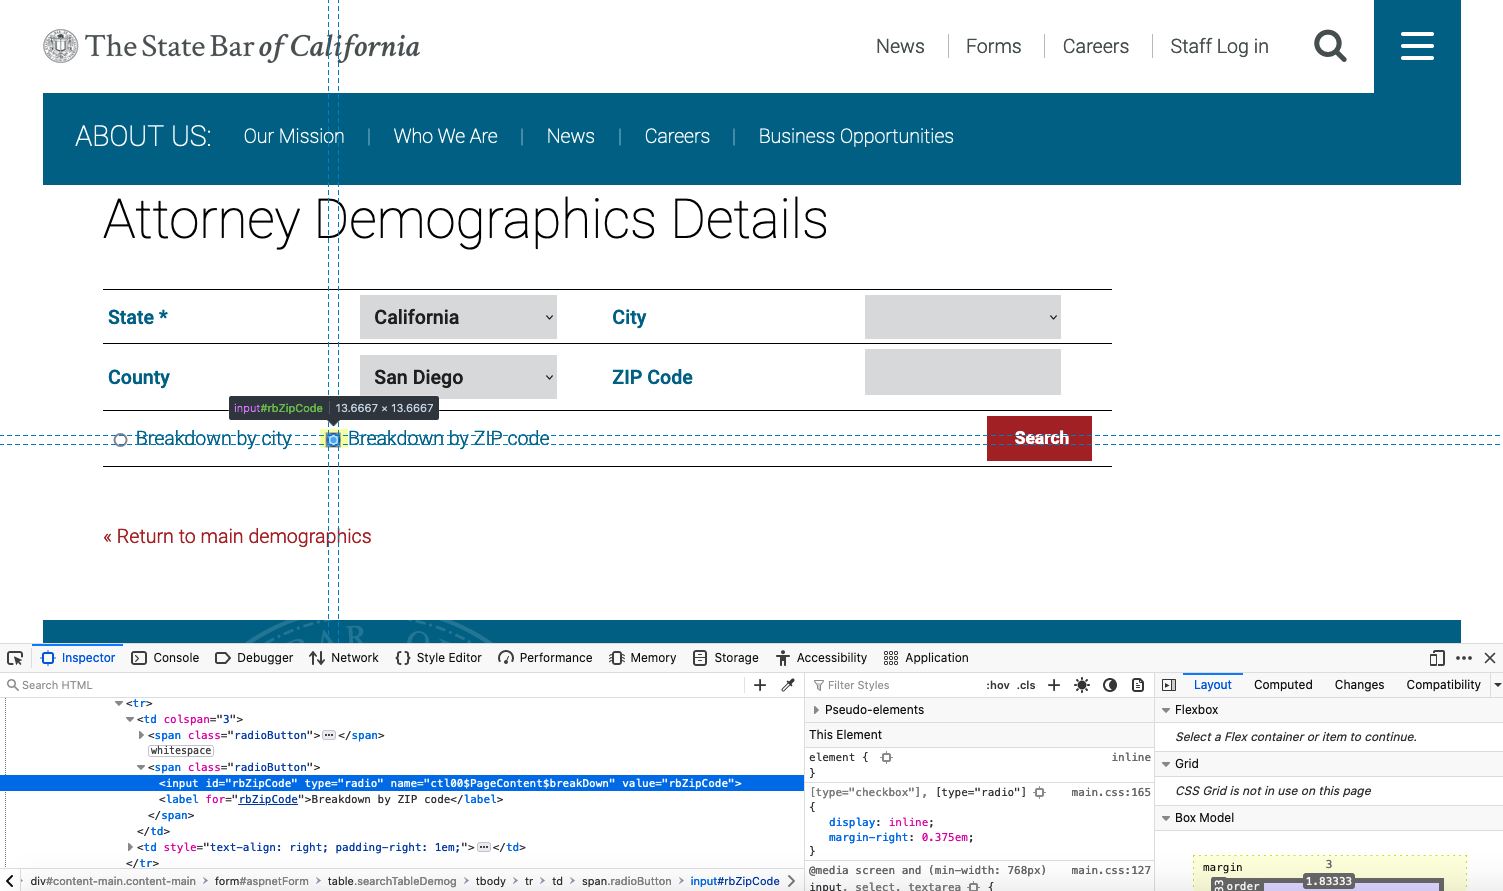Switch to the Compatibility sidebar tab
1503x891 pixels.
[x=1443, y=685]
